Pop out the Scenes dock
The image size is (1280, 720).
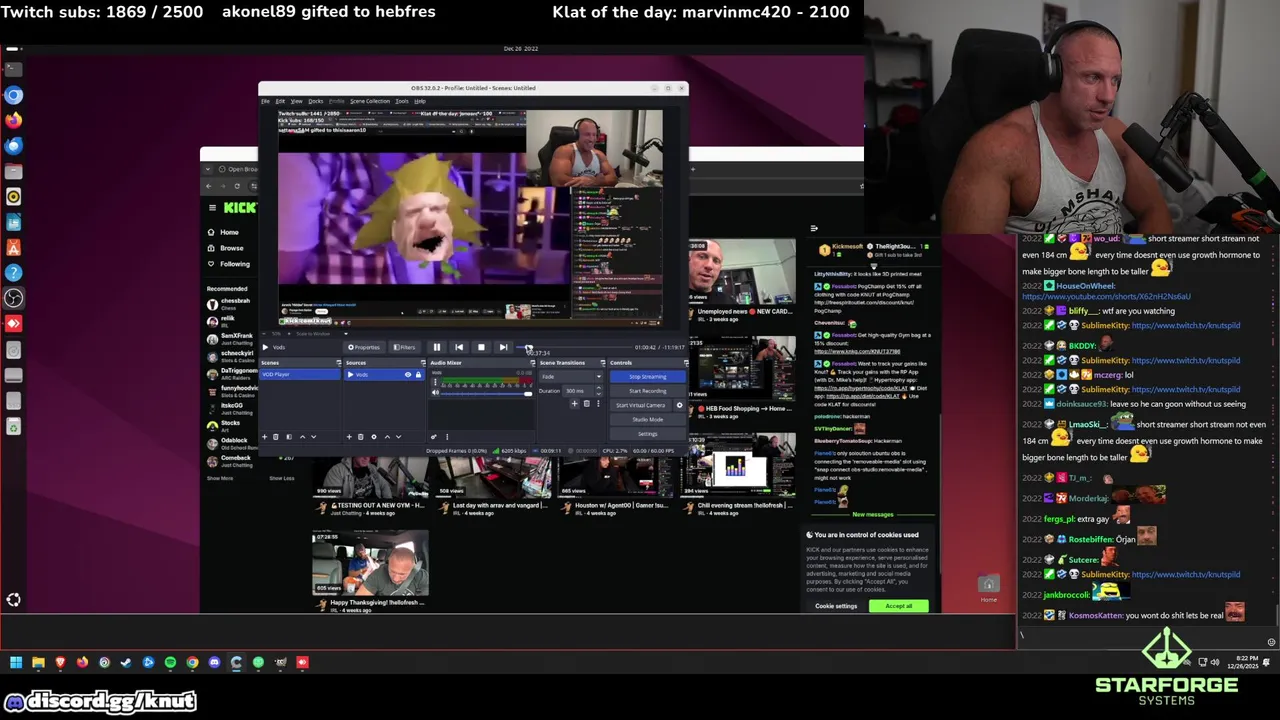tap(339, 363)
